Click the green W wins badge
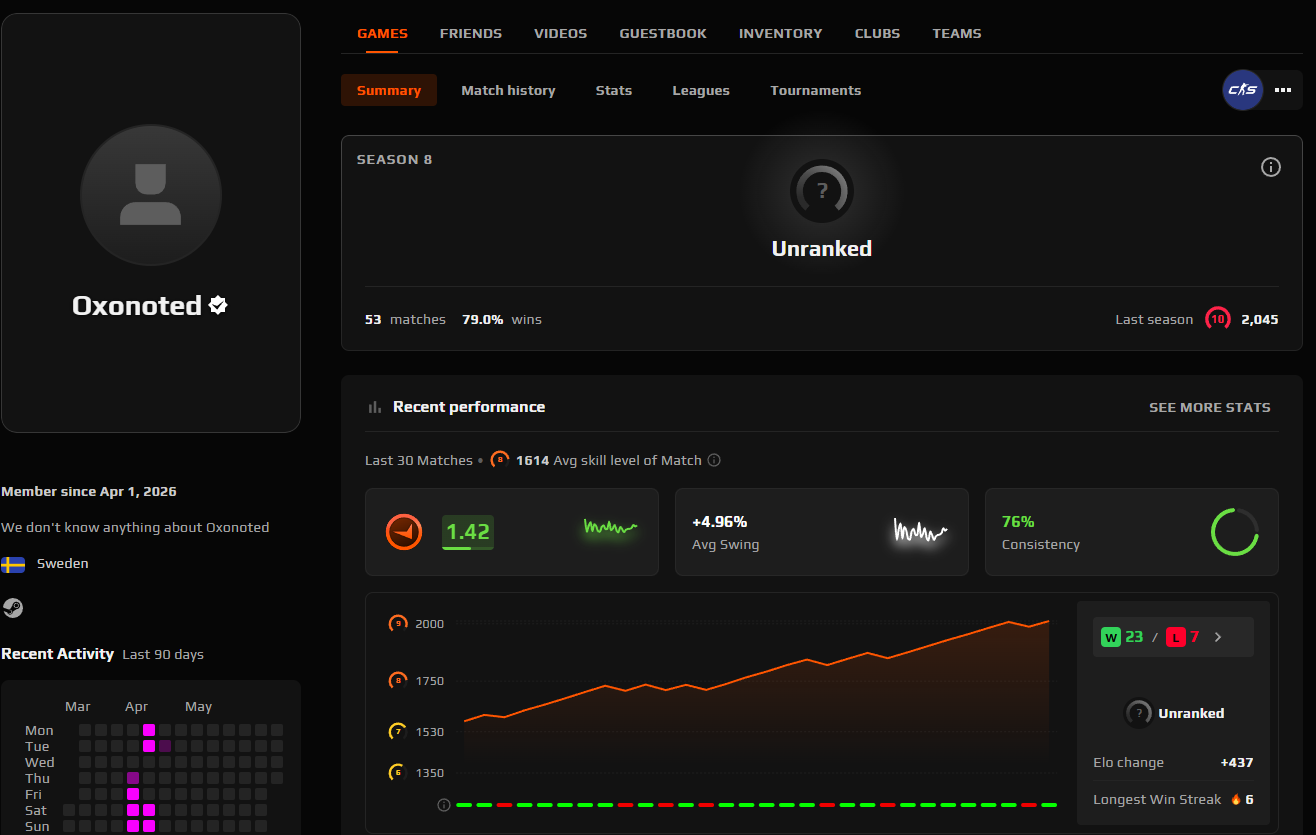 (x=1111, y=637)
